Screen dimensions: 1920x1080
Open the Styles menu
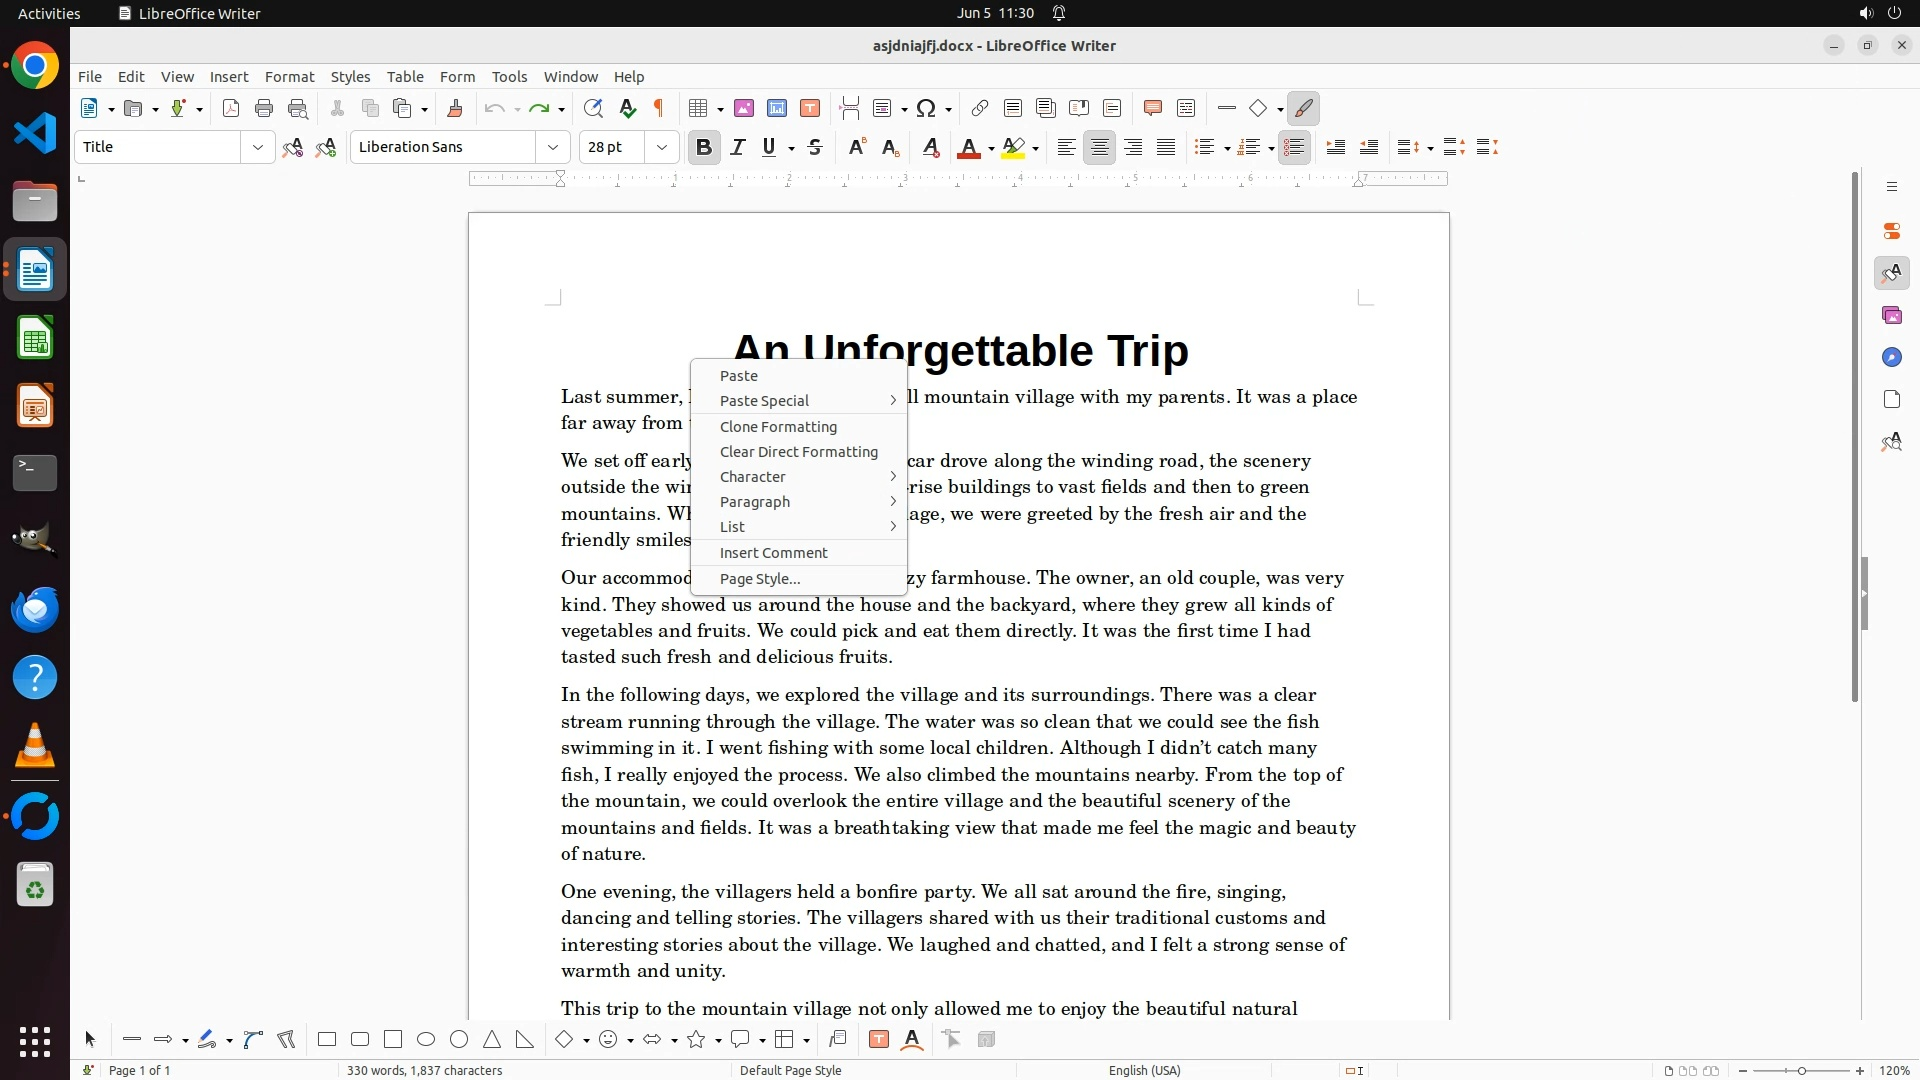tap(350, 77)
